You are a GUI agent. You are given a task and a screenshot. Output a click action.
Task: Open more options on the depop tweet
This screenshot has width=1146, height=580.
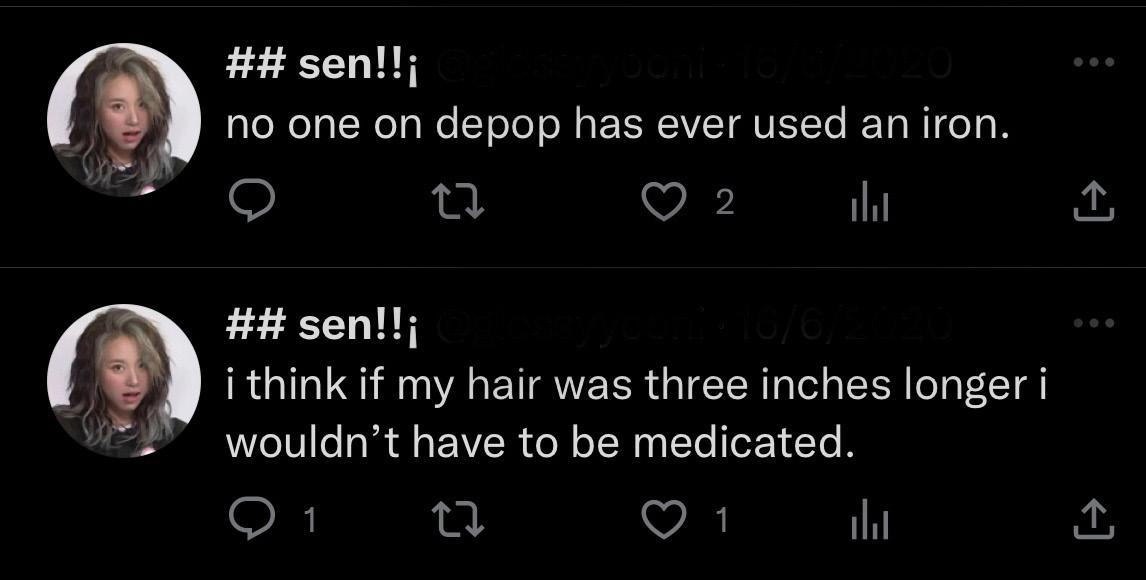click(x=1093, y=63)
